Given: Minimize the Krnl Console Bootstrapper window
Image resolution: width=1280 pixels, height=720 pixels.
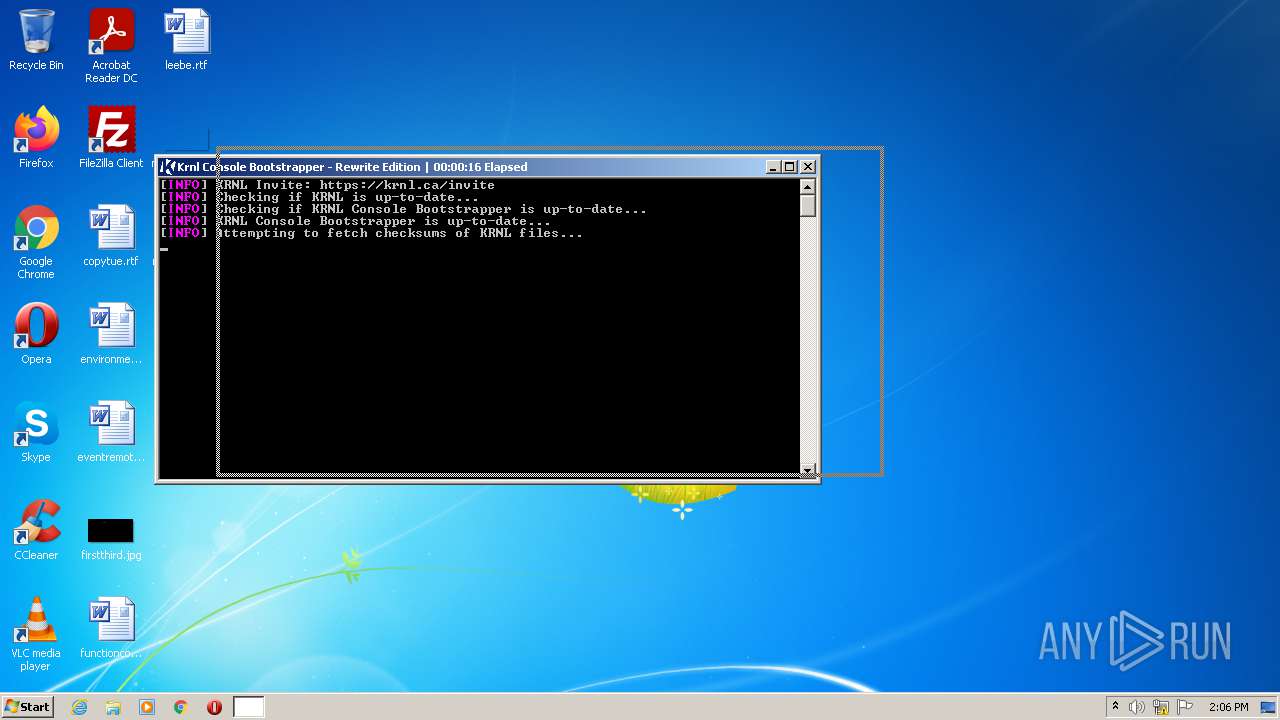Looking at the screenshot, I should 773,167.
